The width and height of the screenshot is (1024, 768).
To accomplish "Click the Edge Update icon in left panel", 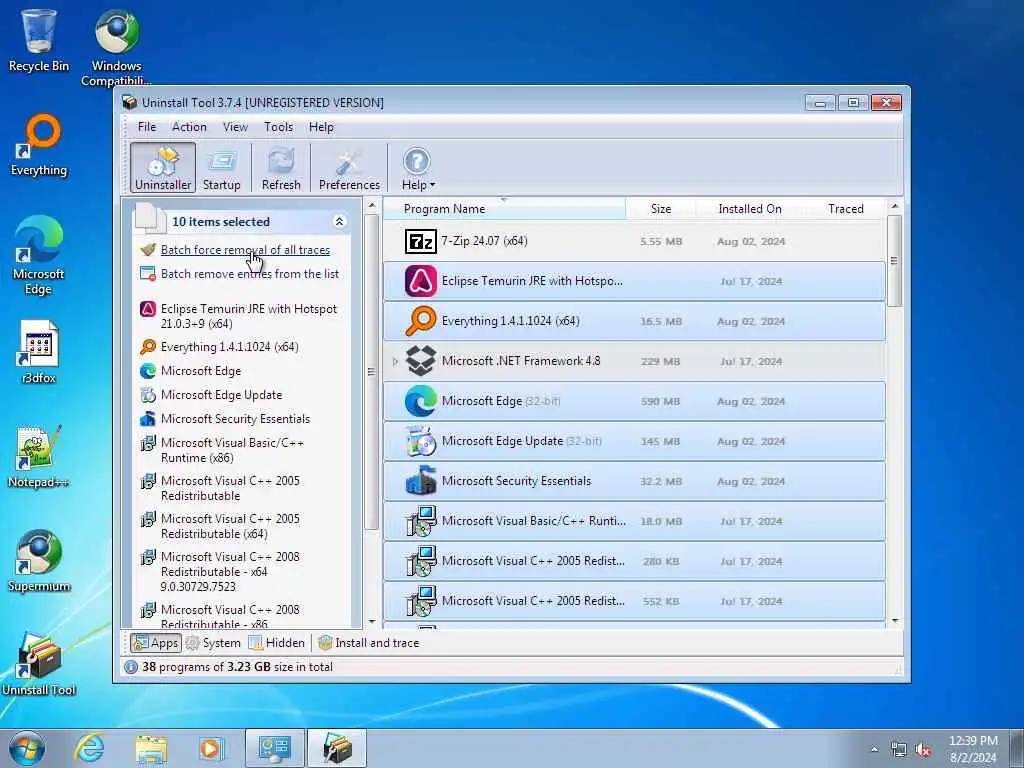I will (x=148, y=395).
